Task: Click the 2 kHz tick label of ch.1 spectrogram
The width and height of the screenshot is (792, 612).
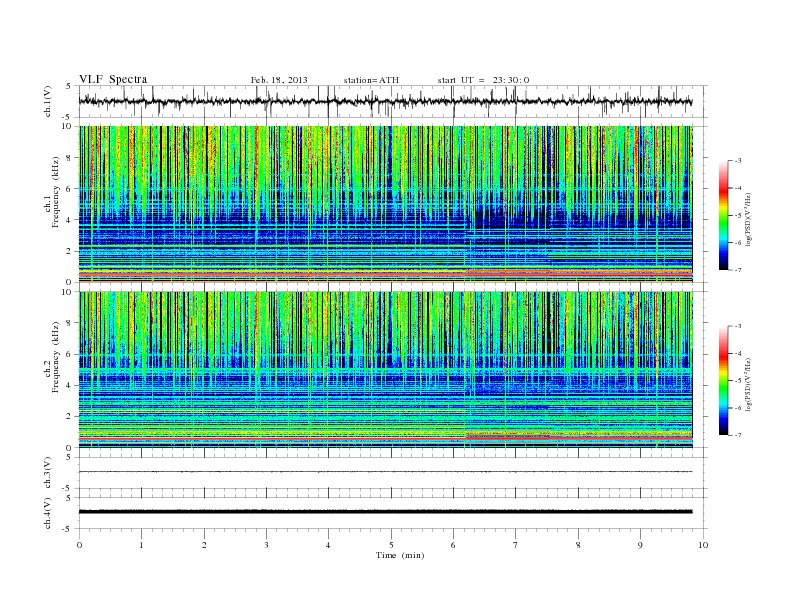Action: (x=70, y=251)
